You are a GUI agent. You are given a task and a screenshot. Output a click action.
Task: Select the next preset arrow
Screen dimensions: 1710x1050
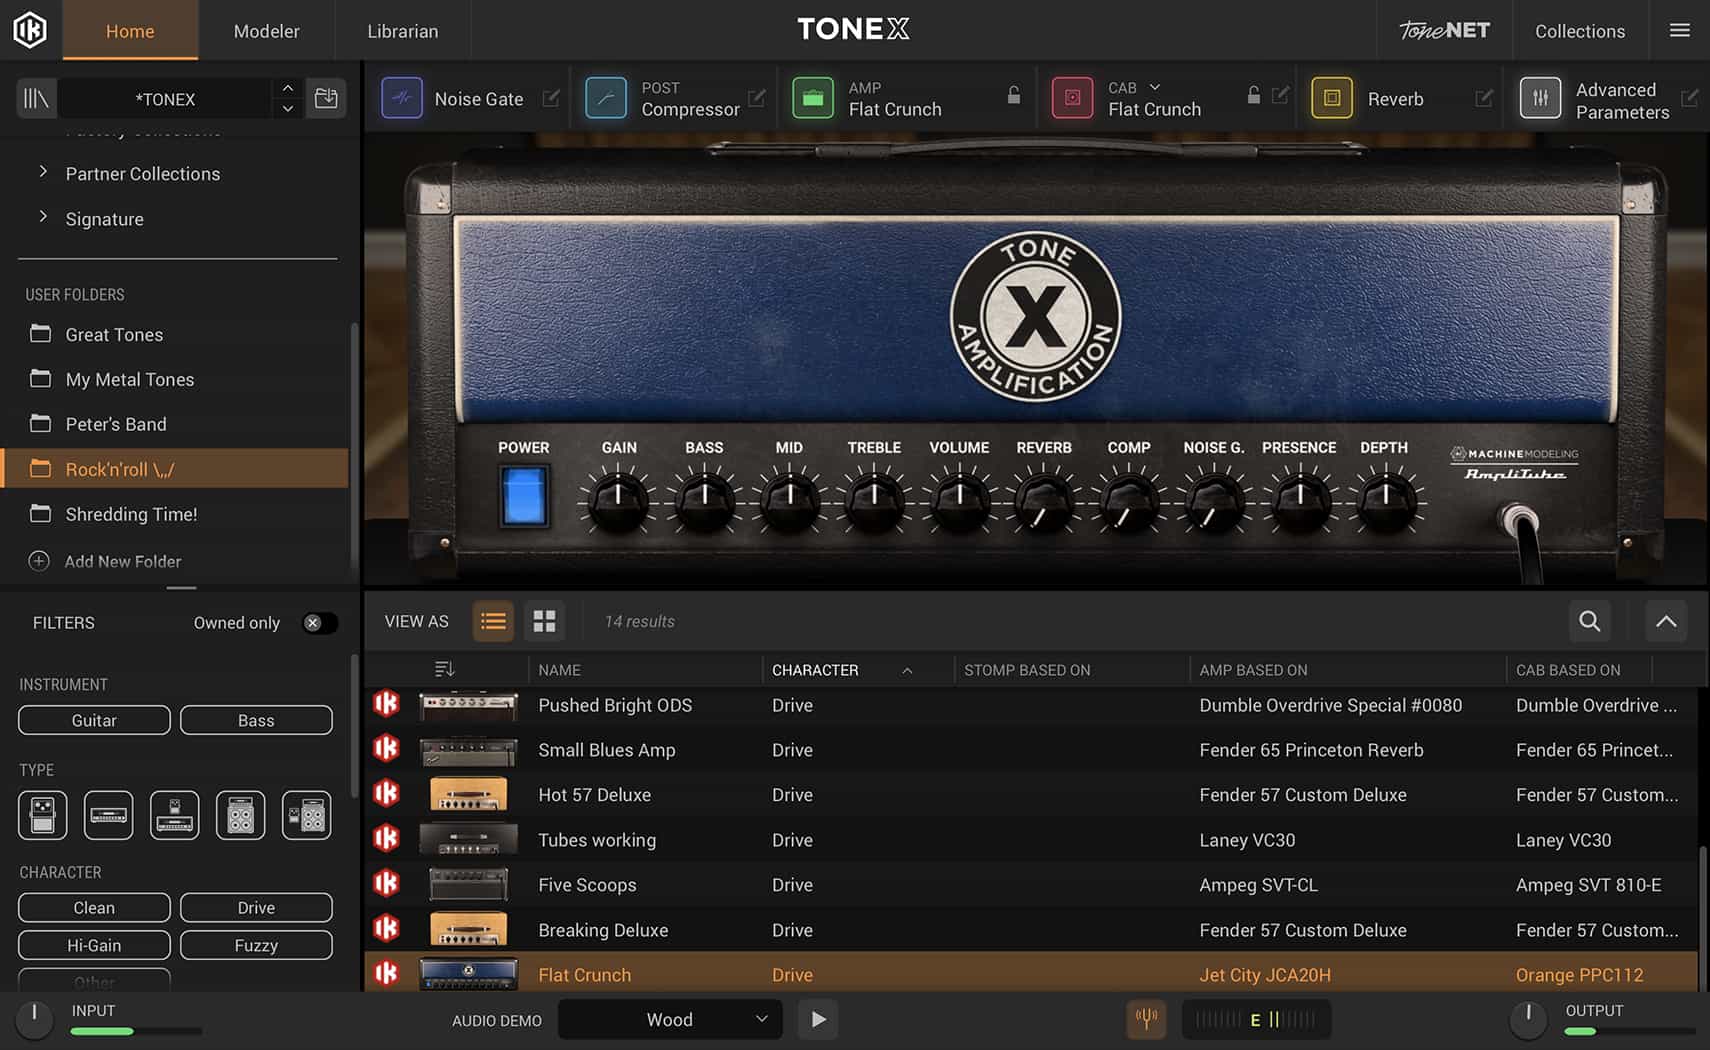coord(288,108)
